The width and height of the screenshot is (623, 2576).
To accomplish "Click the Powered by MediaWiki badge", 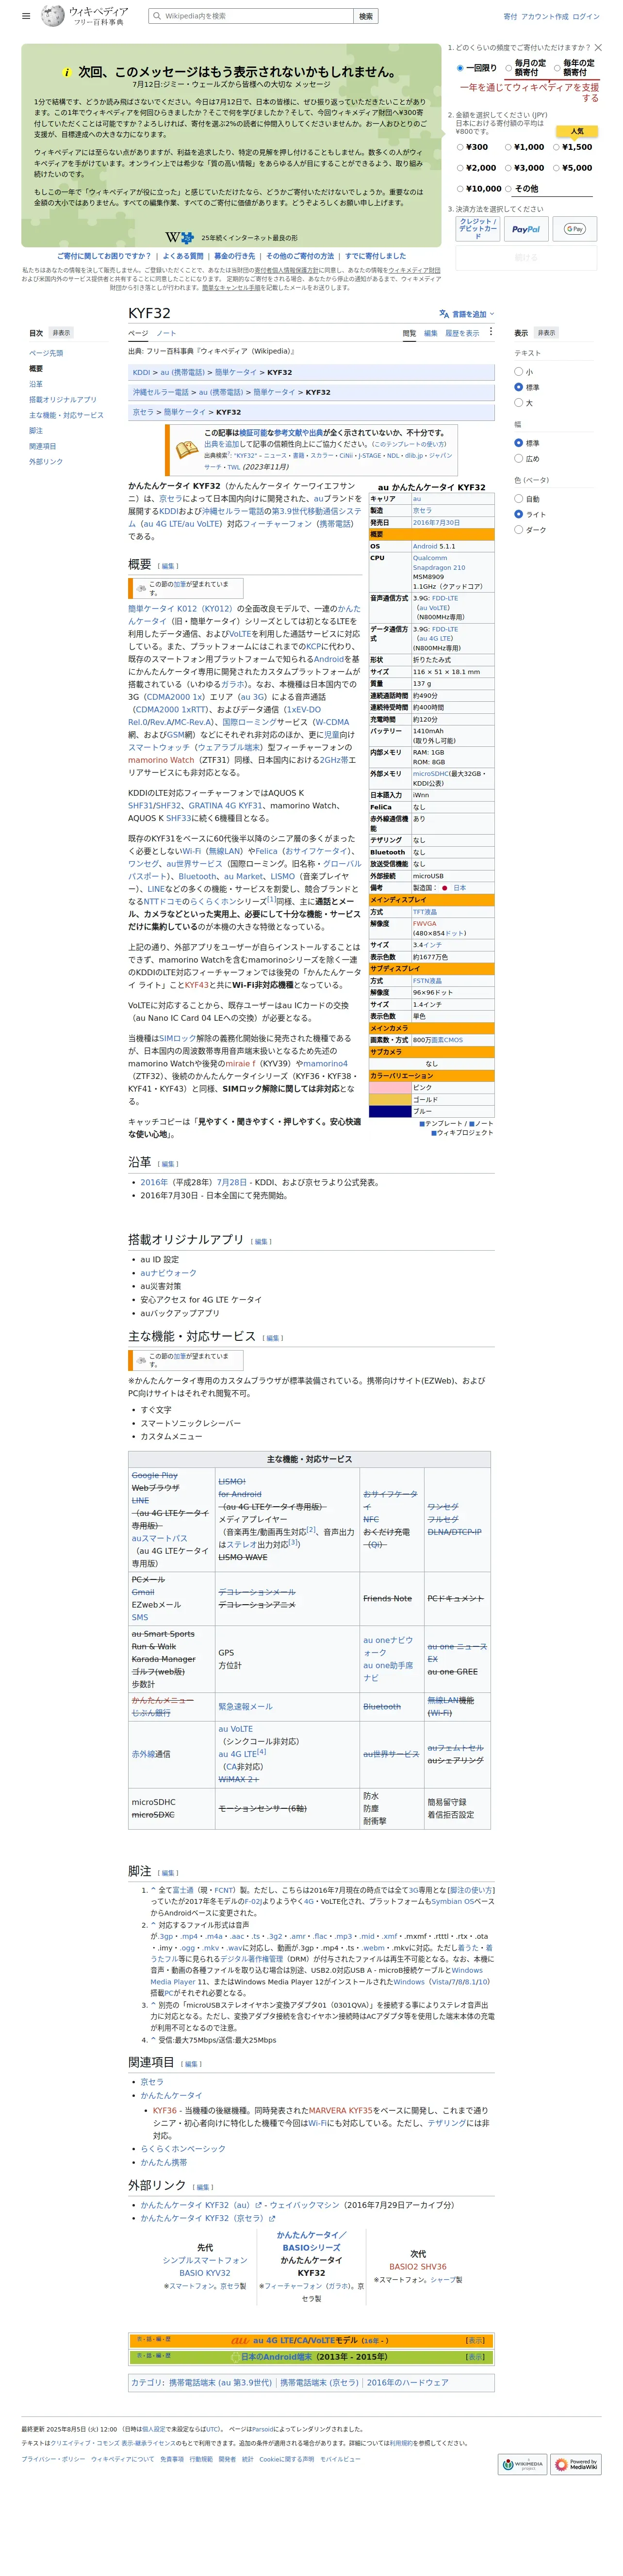I will click(577, 2464).
